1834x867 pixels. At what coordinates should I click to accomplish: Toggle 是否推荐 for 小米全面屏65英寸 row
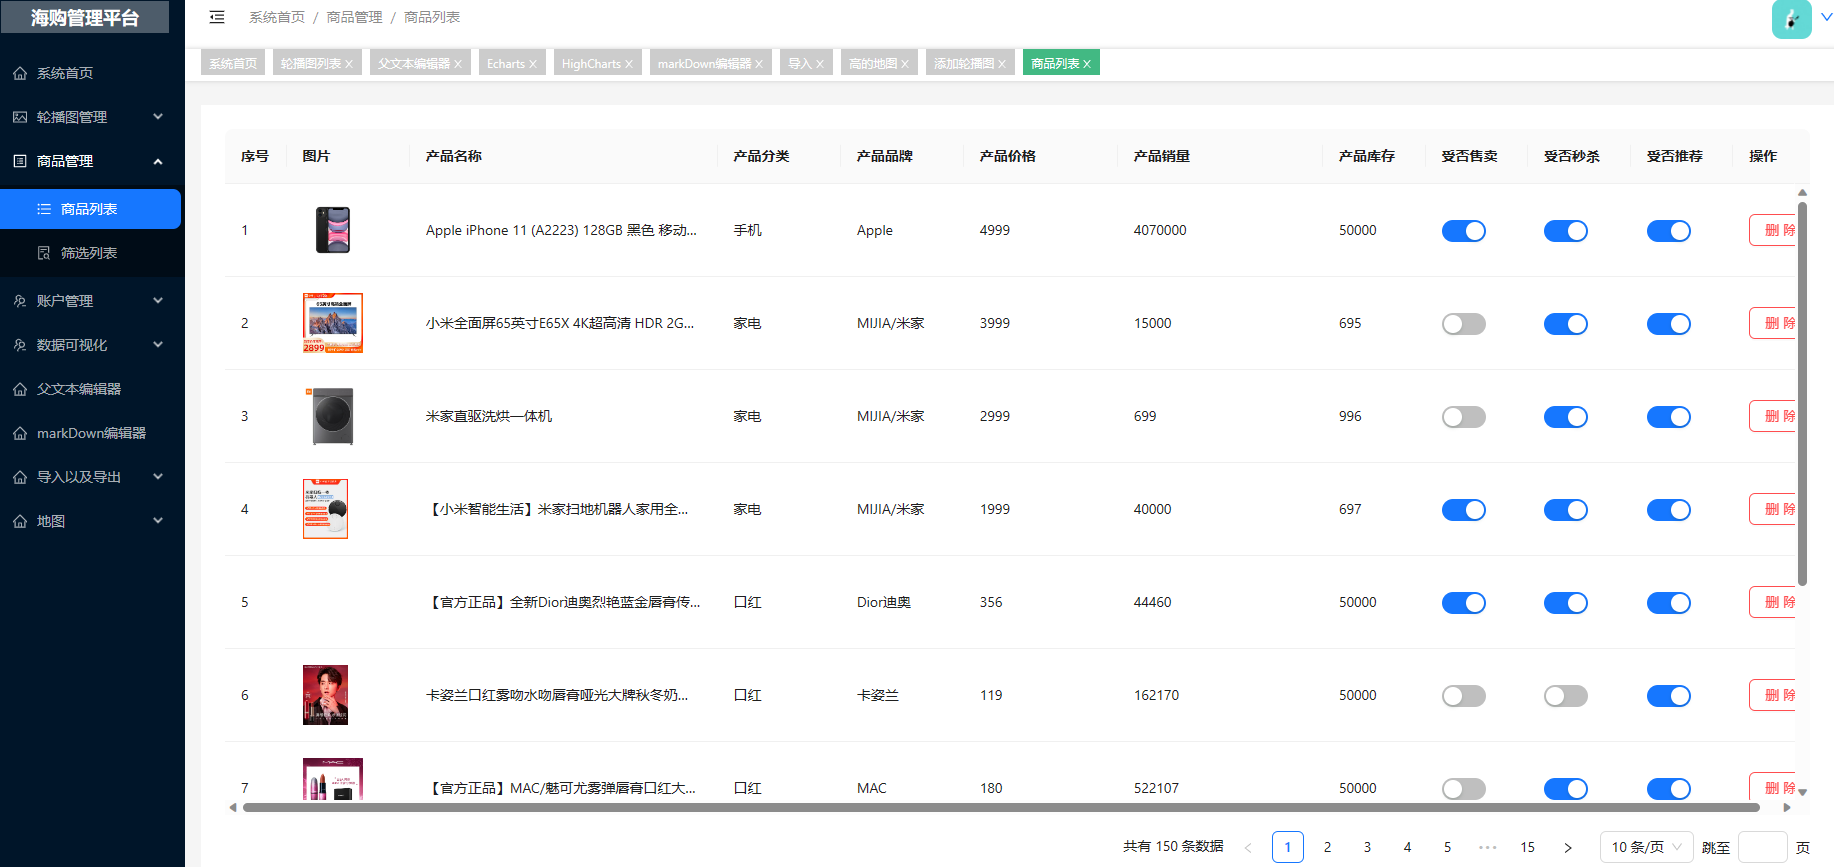pyautogui.click(x=1669, y=324)
